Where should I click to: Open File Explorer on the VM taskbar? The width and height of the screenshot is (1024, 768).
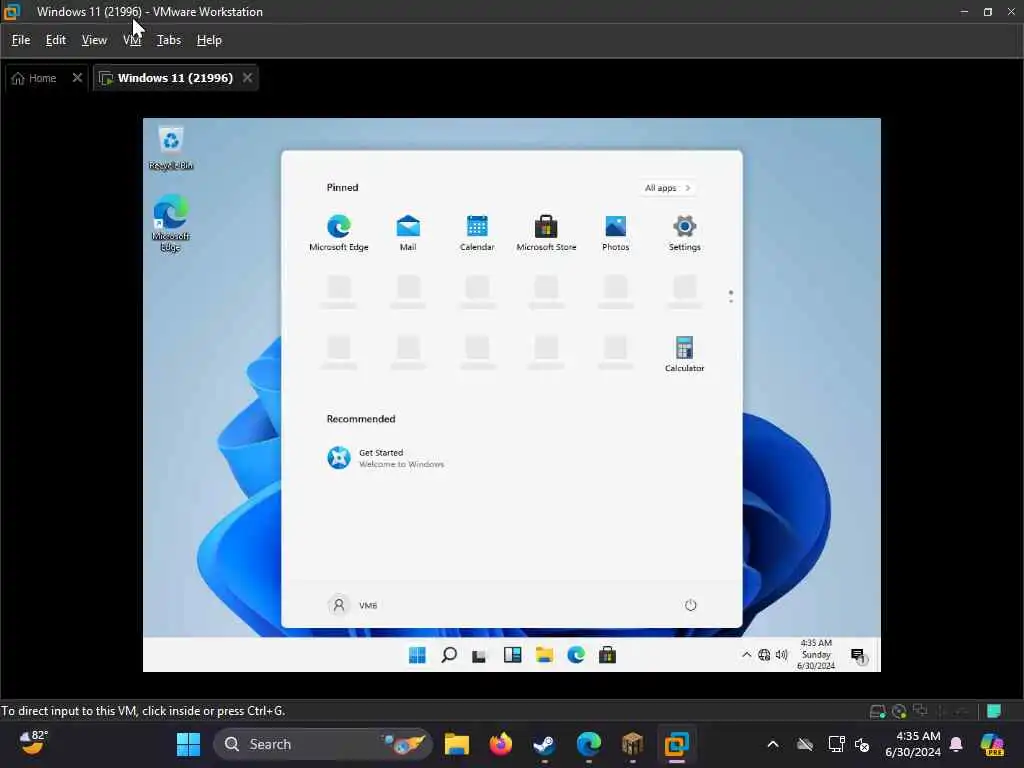click(544, 655)
